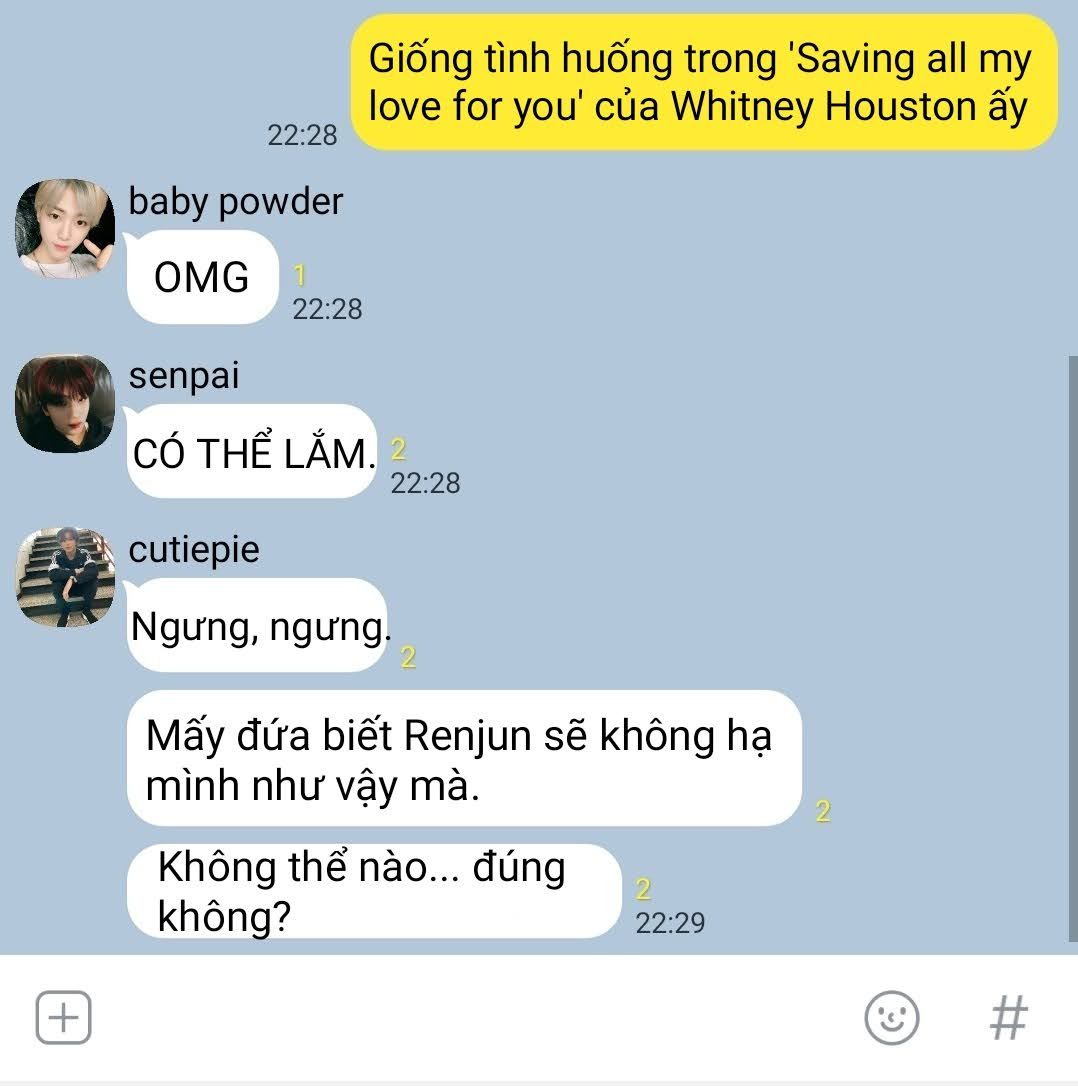Open cutiepie's profile picture
The height and width of the screenshot is (1086, 1078).
pos(65,578)
